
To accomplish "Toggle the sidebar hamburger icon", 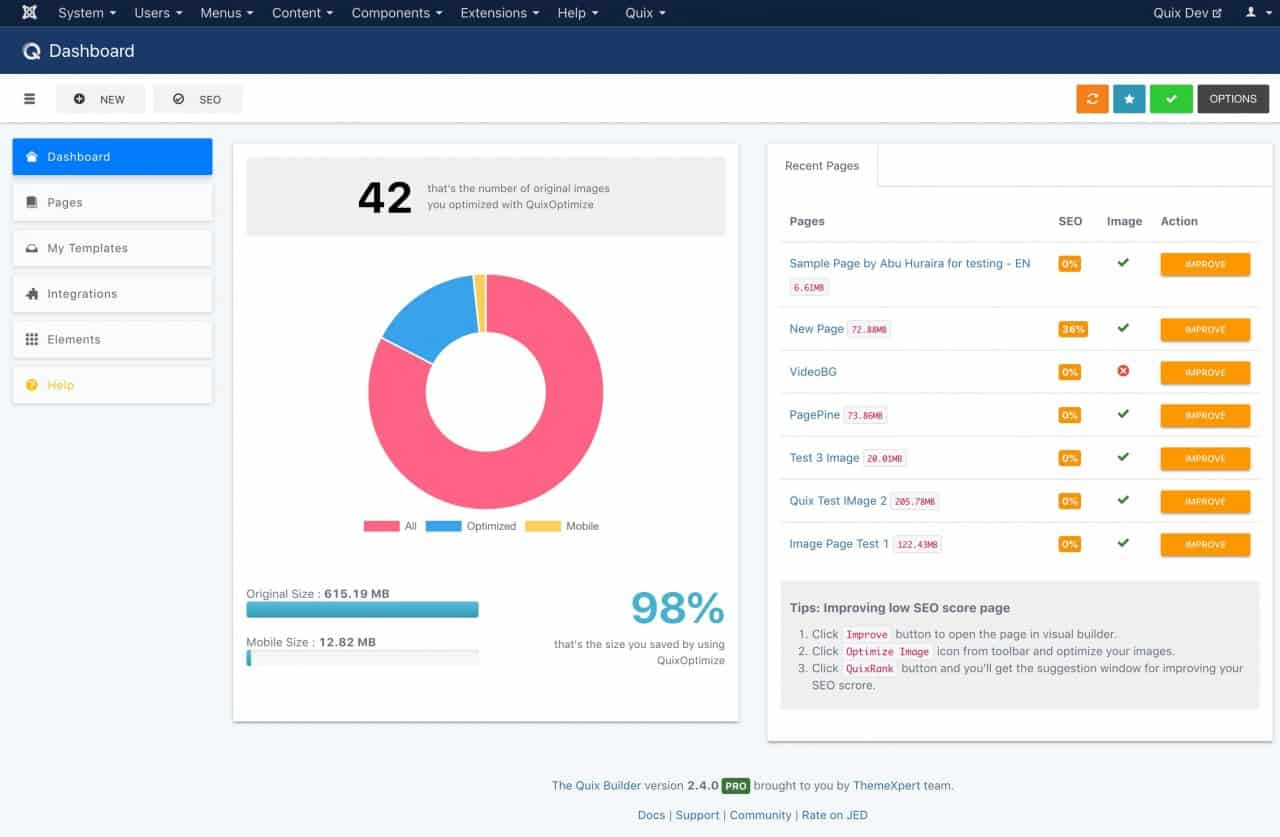I will 30,99.
